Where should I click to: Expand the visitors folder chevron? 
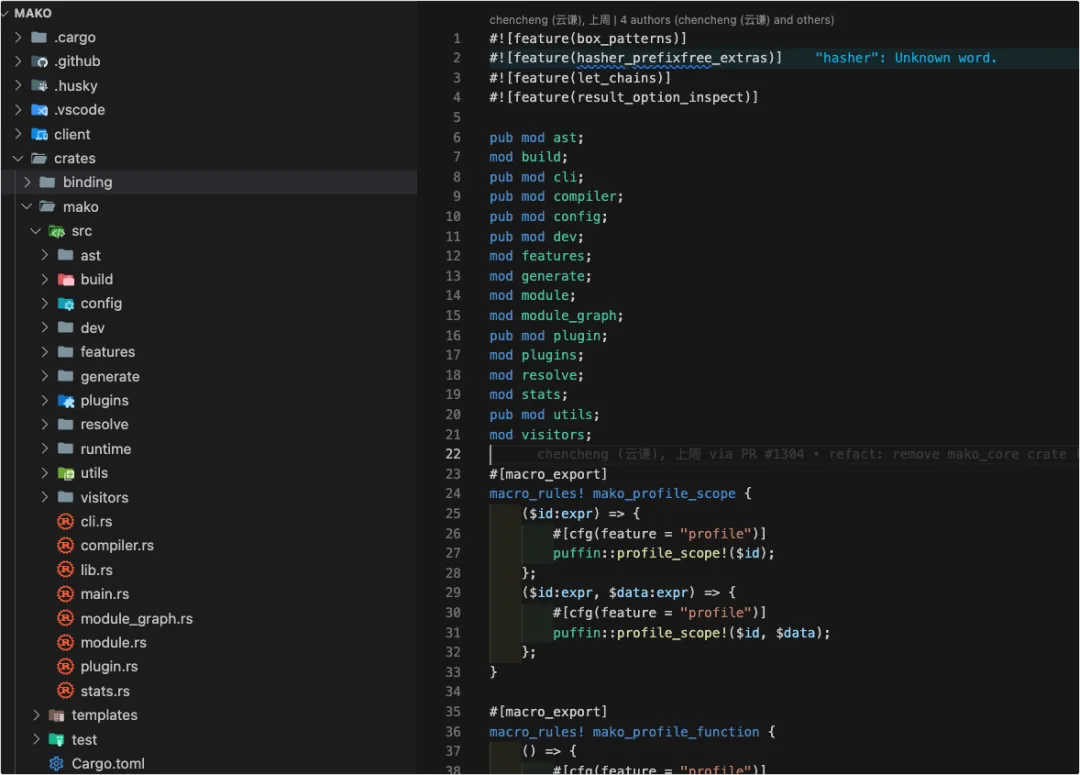pyautogui.click(x=44, y=497)
